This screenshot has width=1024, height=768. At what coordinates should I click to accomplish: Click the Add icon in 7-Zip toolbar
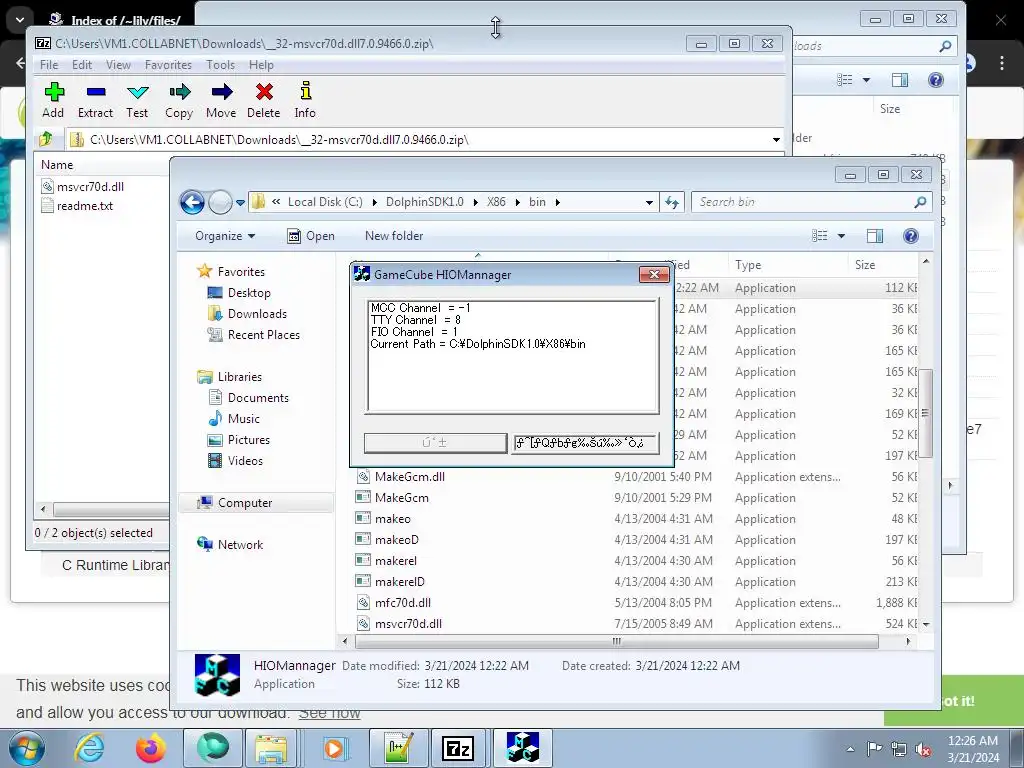54,99
